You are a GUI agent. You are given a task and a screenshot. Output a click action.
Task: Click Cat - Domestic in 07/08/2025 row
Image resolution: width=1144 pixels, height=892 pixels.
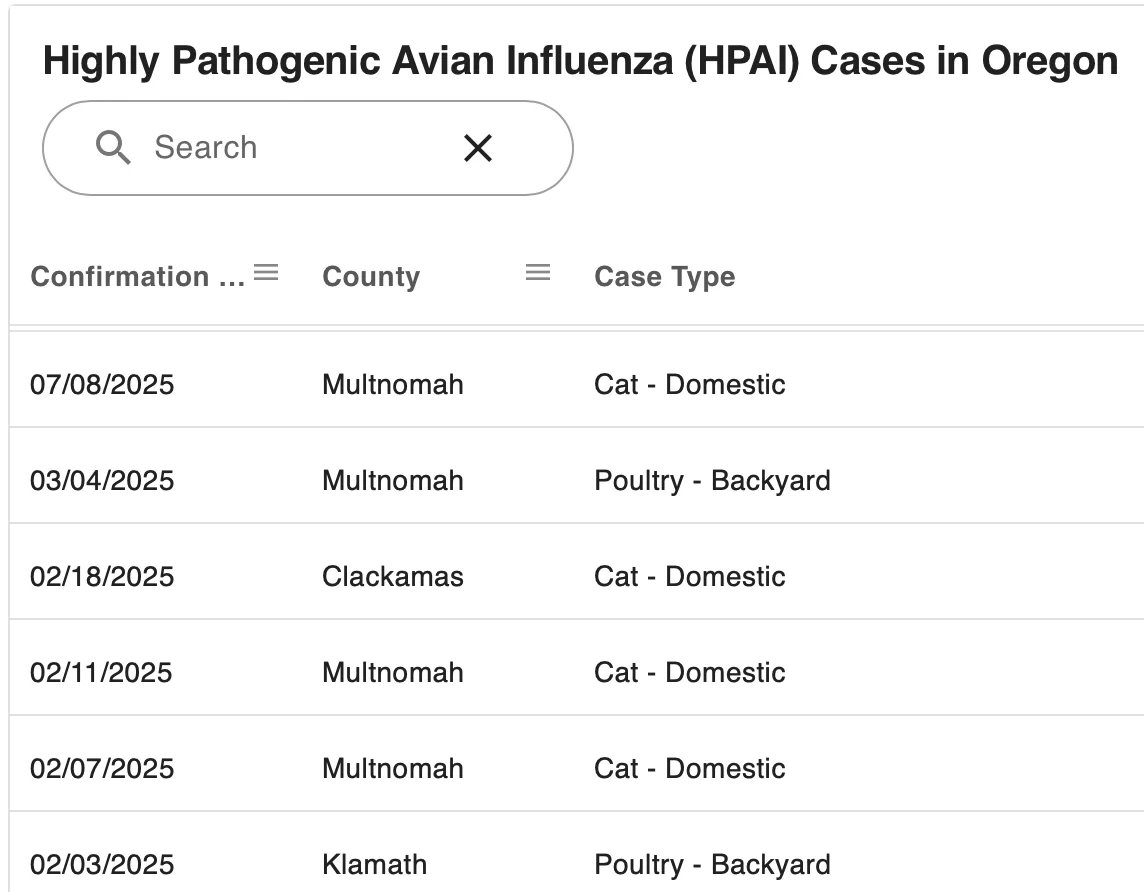[x=689, y=384]
